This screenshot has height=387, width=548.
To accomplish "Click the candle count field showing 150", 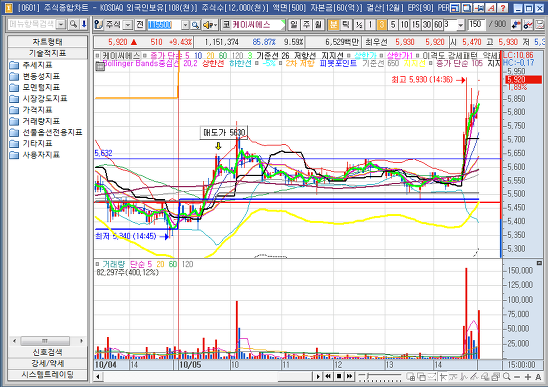I will coord(476,24).
